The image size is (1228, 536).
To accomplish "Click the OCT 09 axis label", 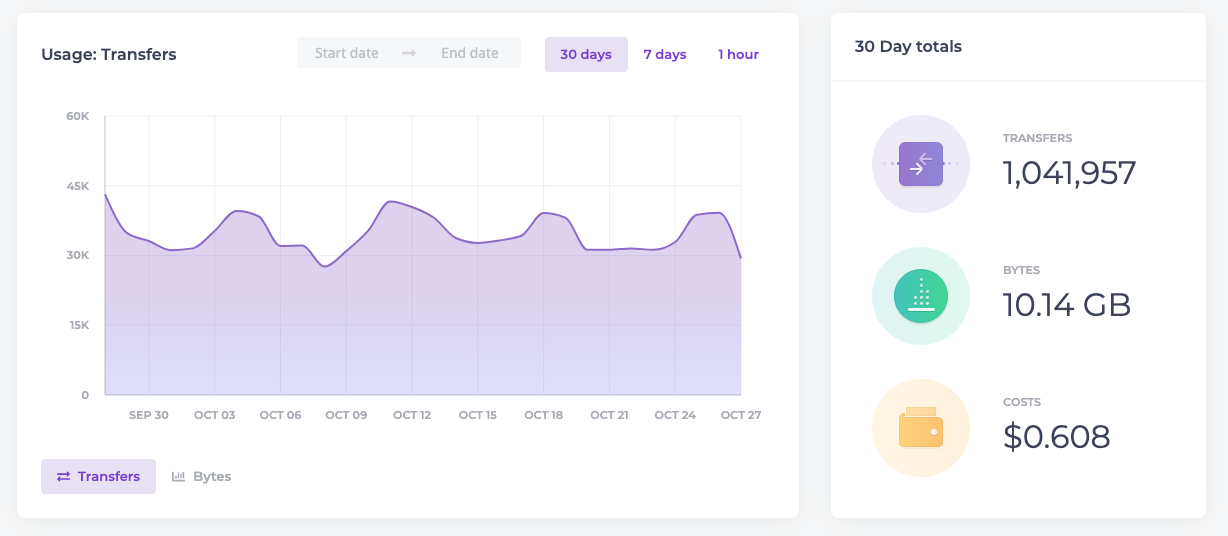I will tap(346, 415).
